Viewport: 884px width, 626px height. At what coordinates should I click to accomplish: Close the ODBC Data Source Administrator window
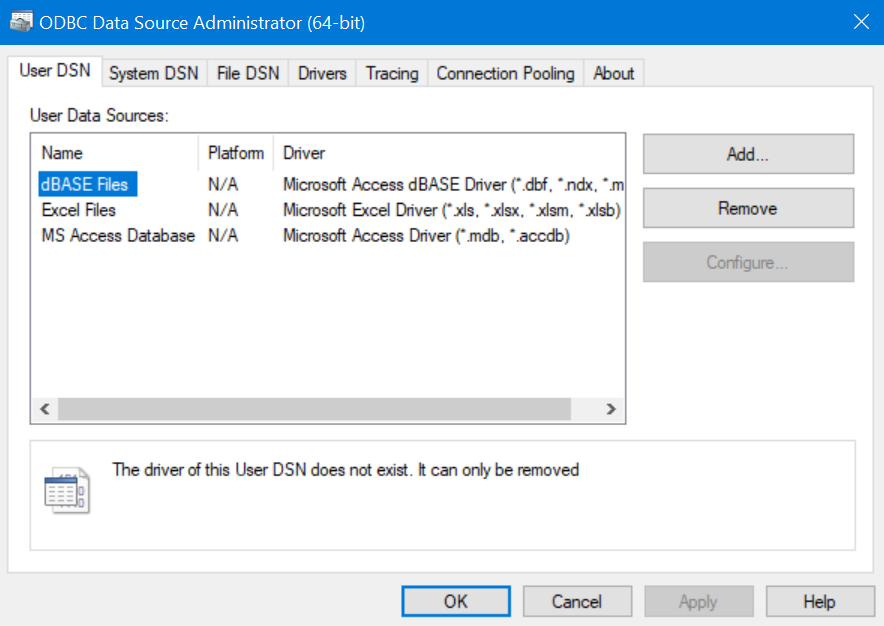point(861,22)
